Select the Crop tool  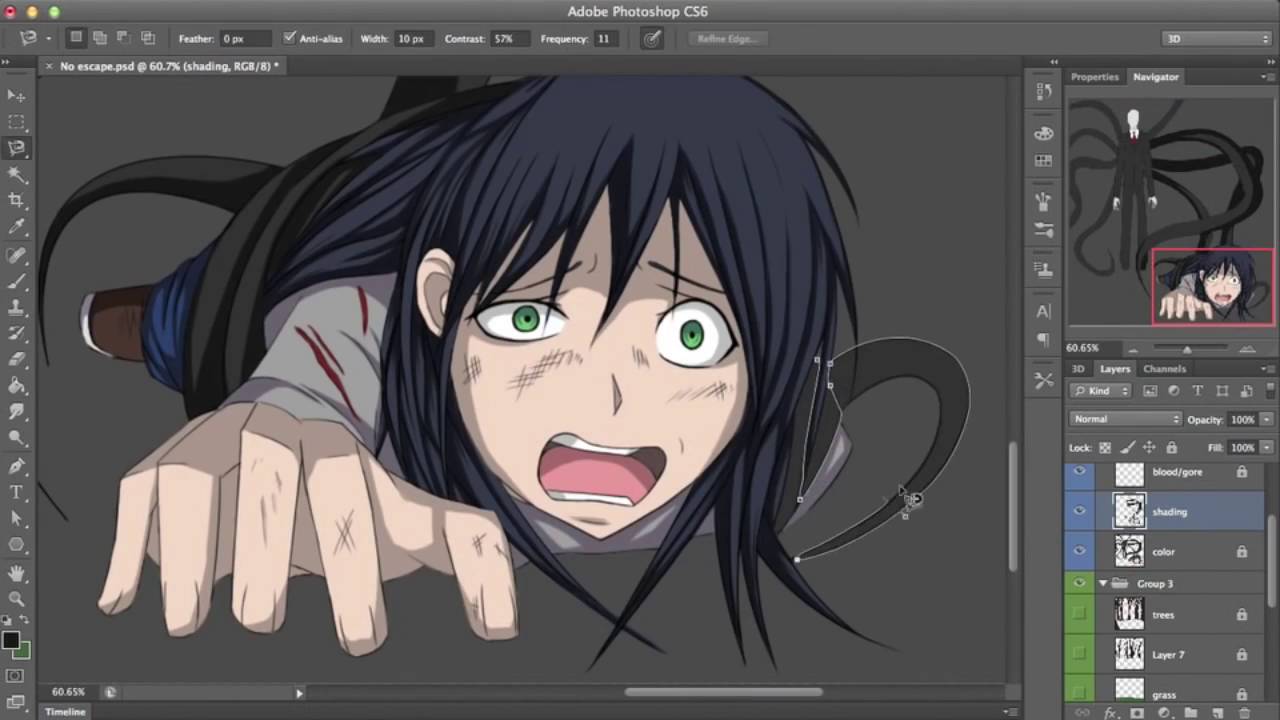(17, 201)
